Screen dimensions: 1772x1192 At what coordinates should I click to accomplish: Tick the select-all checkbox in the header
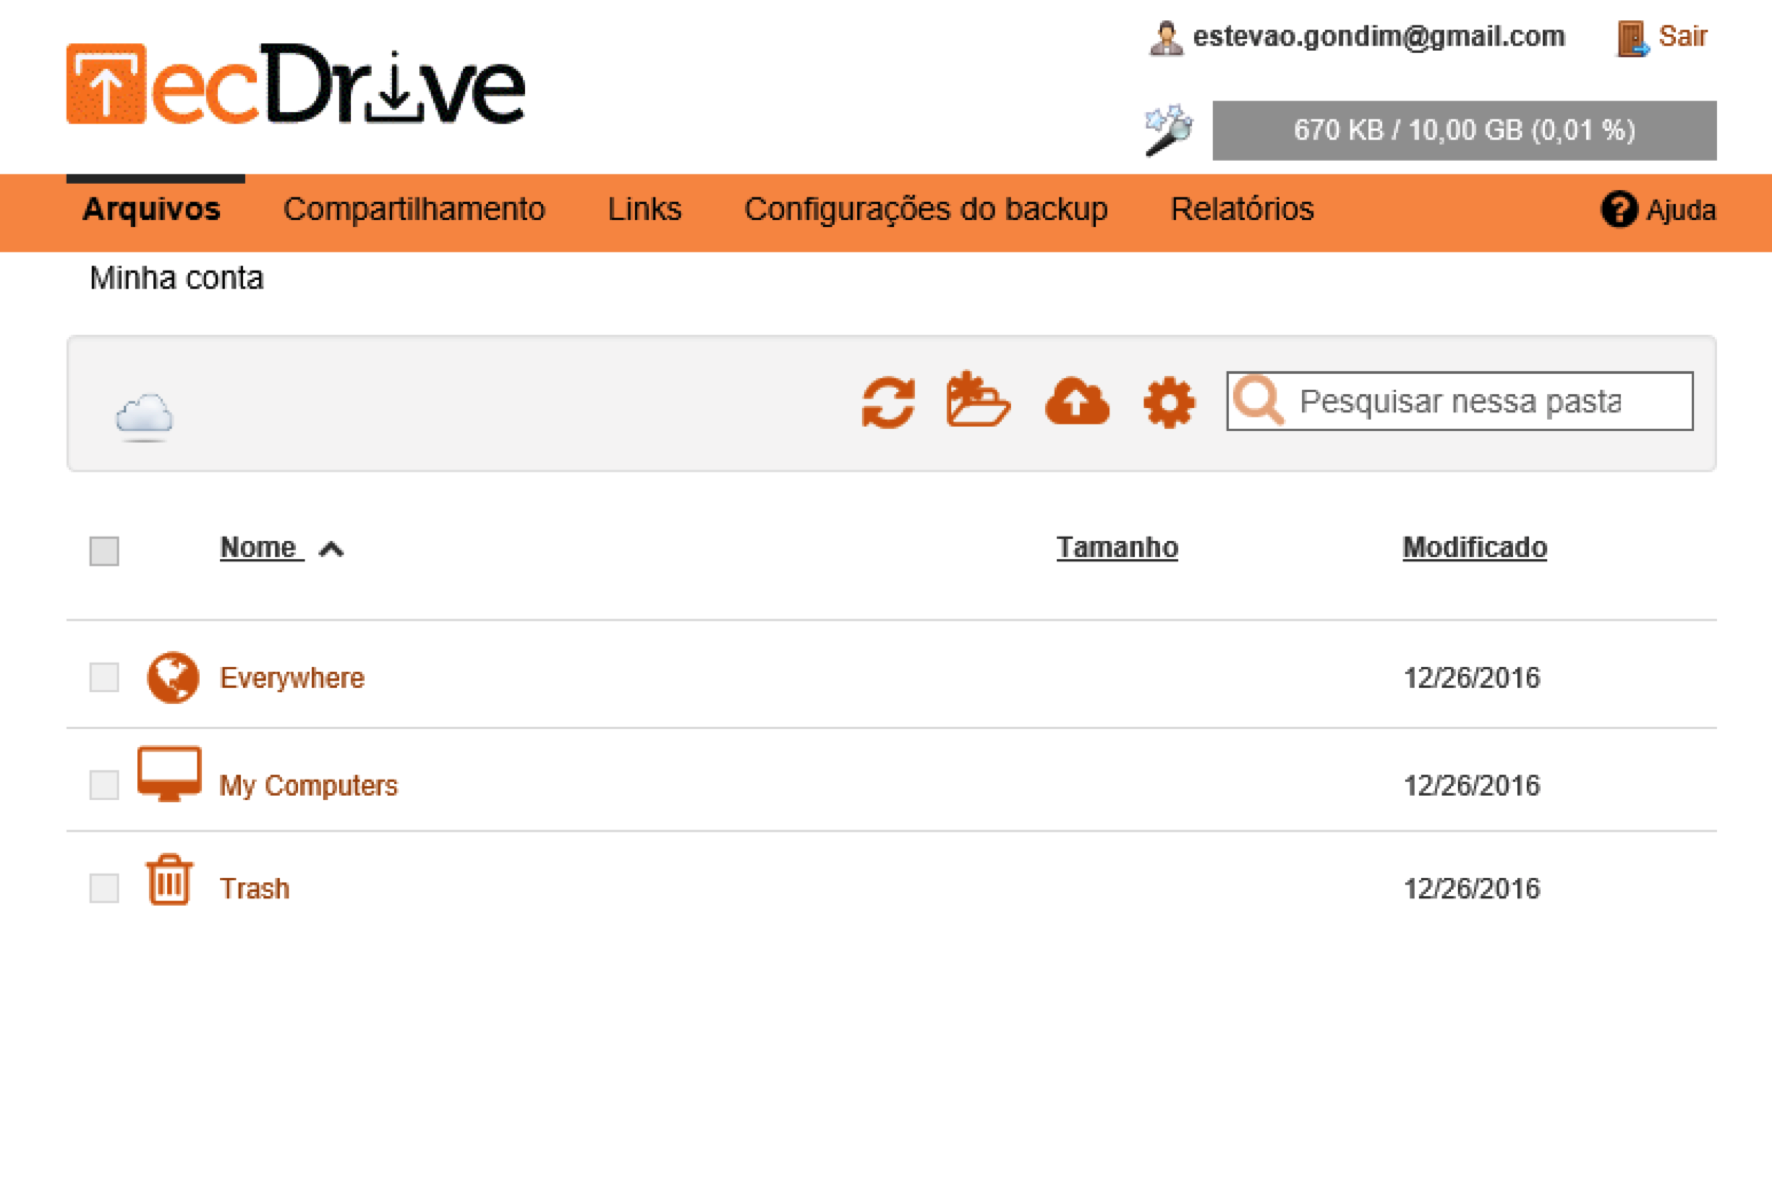(104, 551)
